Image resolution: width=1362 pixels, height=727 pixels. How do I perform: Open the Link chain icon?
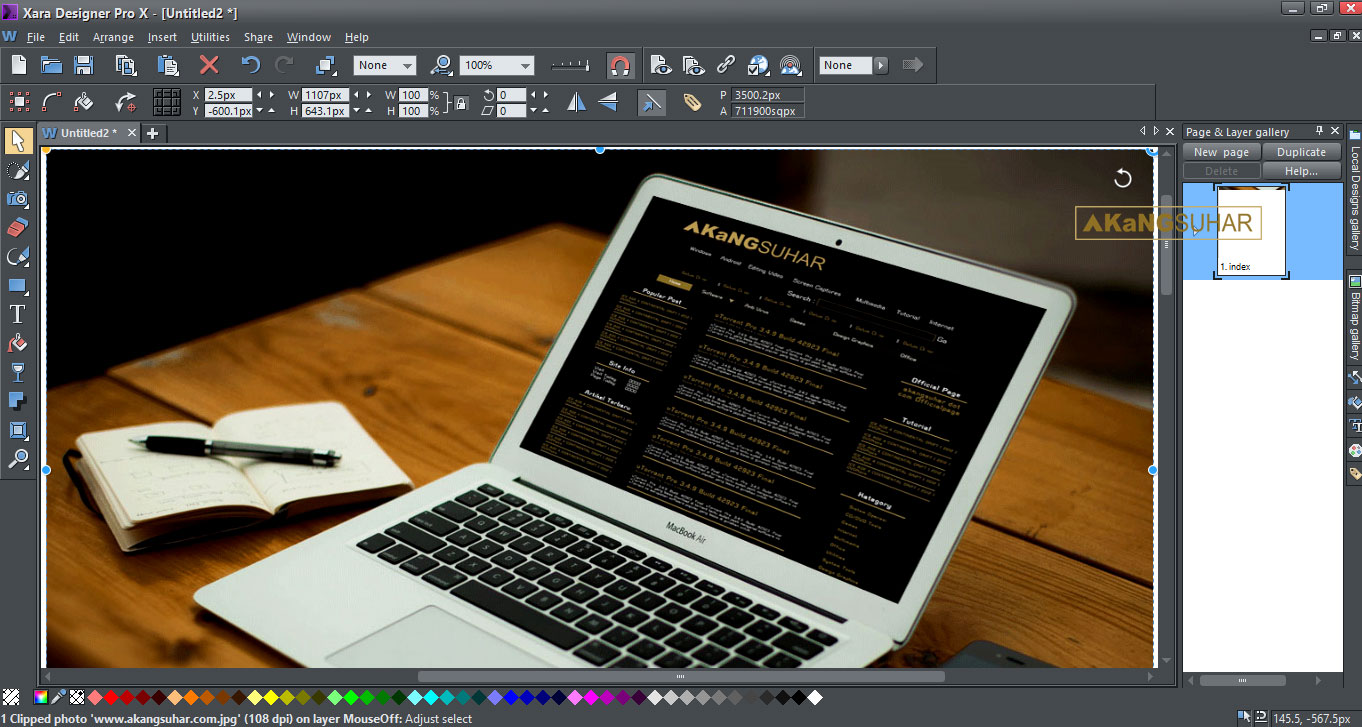[x=726, y=65]
